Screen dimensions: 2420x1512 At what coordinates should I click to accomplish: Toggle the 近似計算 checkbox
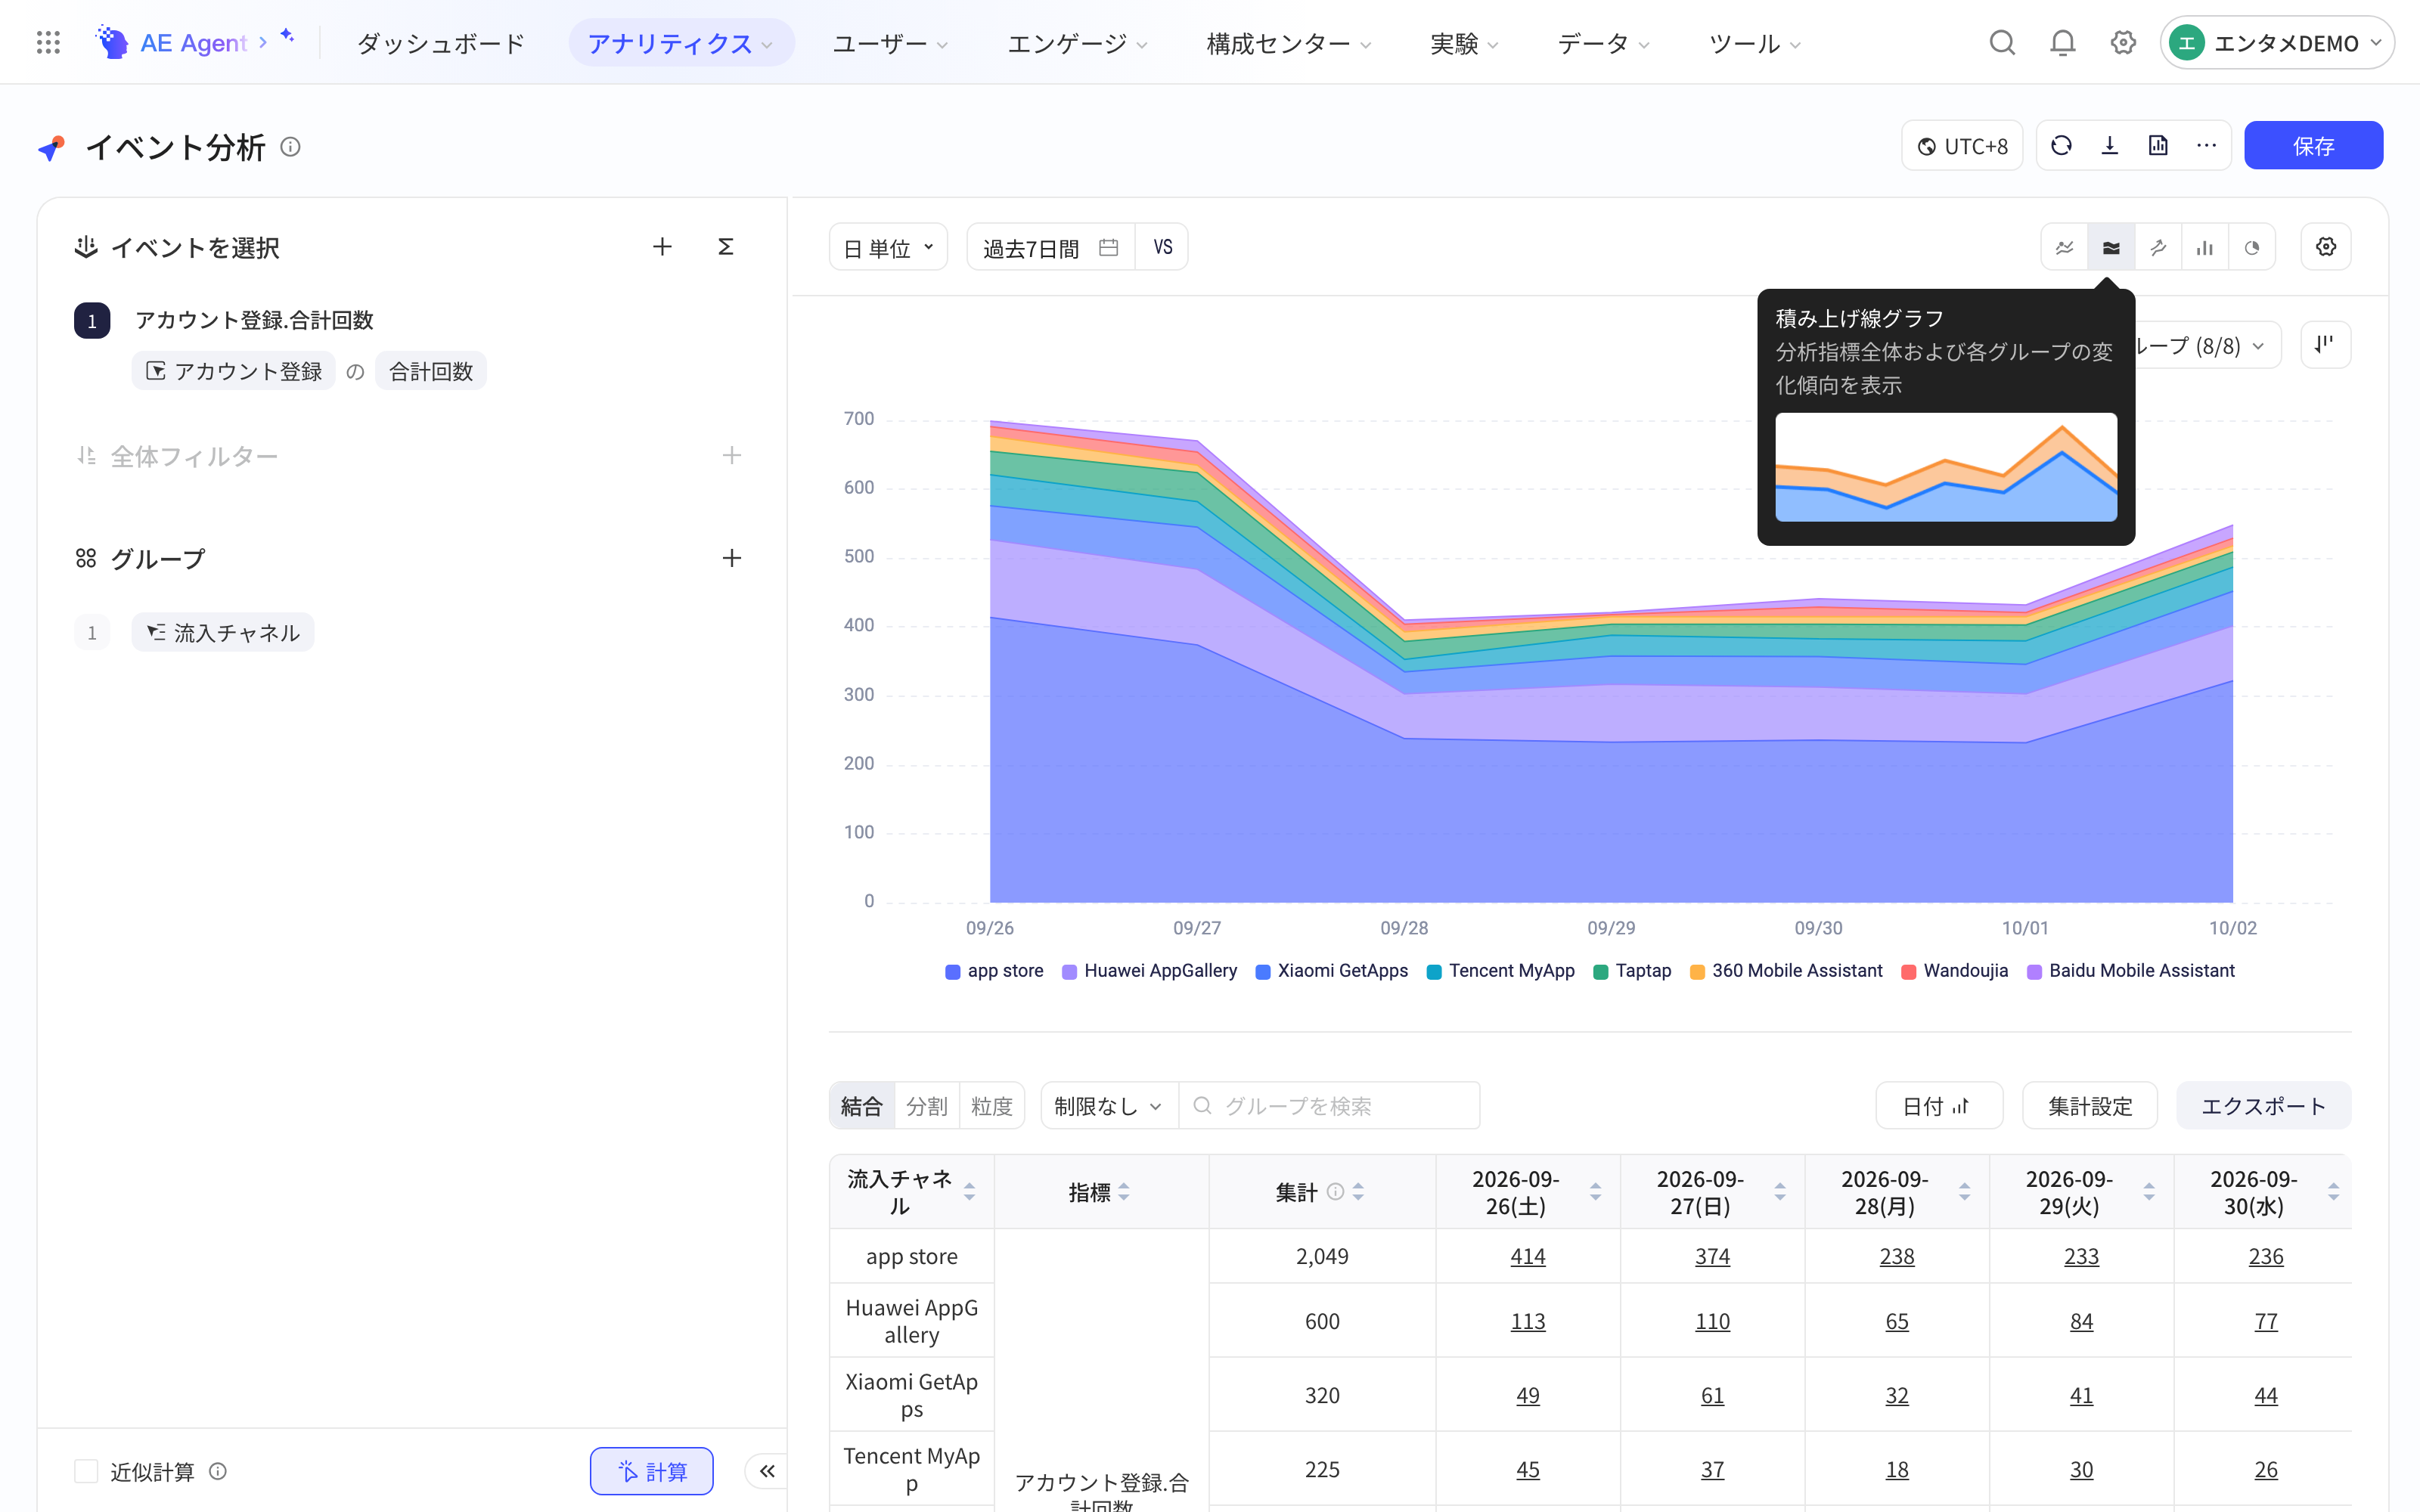[86, 1470]
